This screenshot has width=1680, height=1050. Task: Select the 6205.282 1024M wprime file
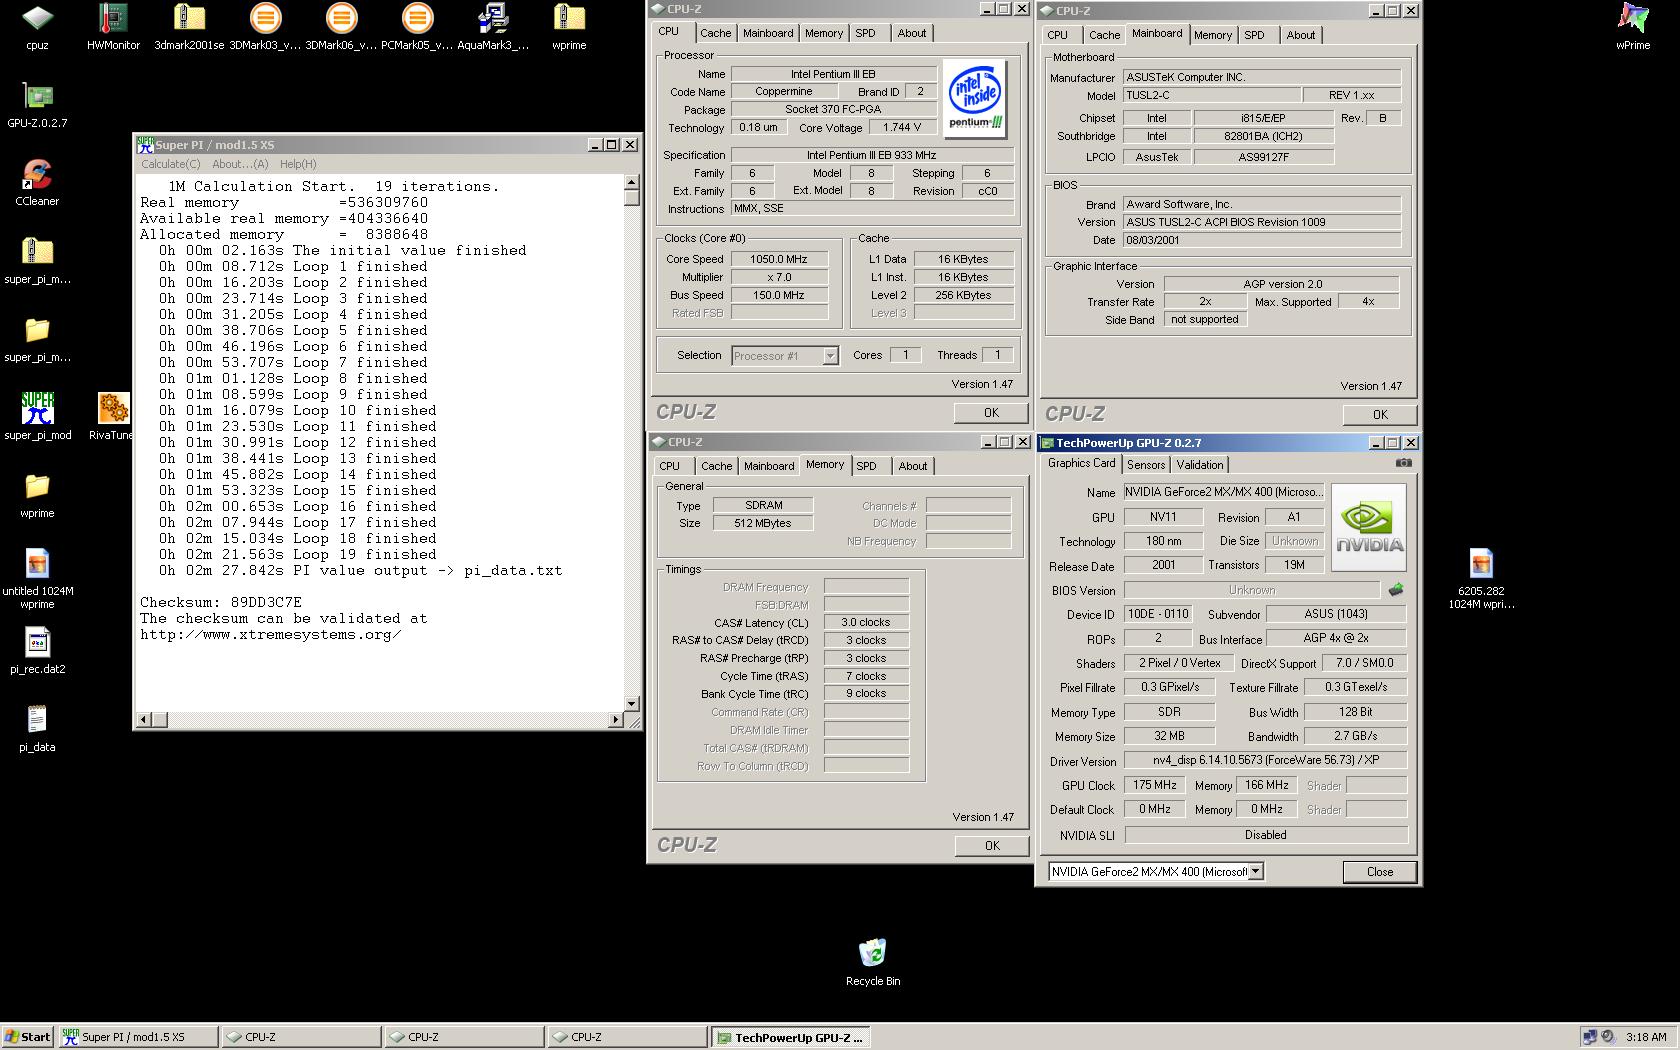[x=1481, y=578]
